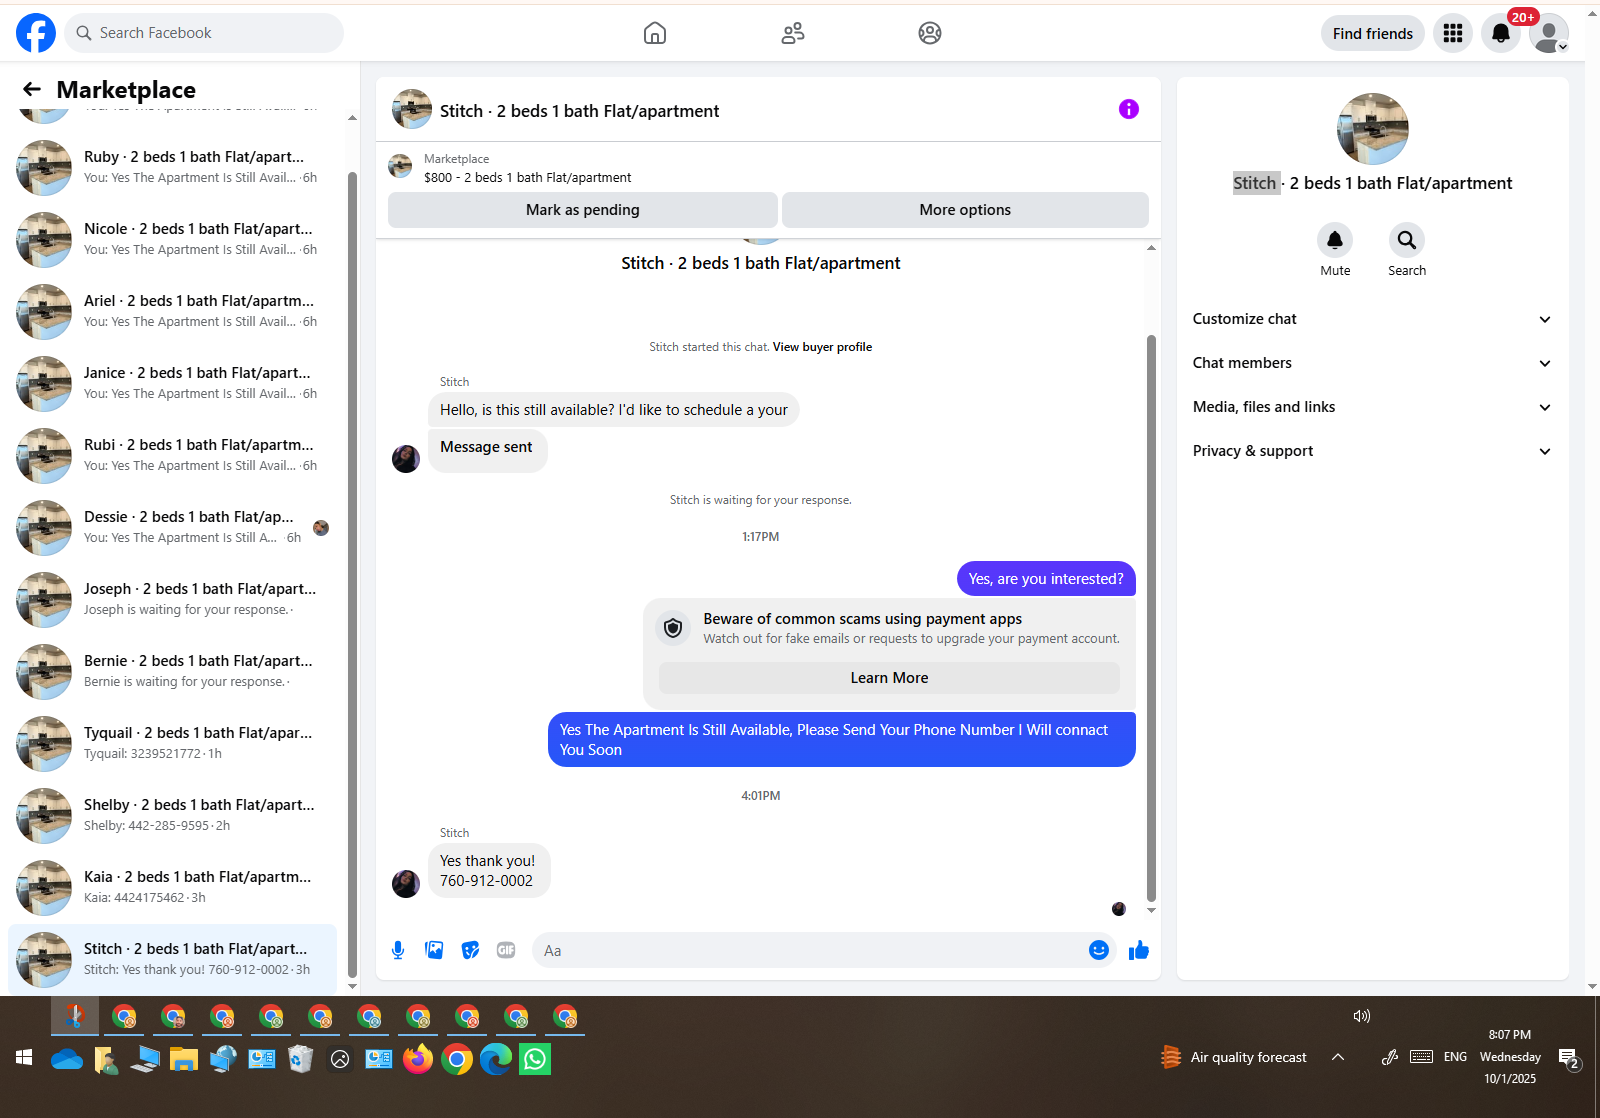Click the conversation list scrollbar

[x=352, y=574]
